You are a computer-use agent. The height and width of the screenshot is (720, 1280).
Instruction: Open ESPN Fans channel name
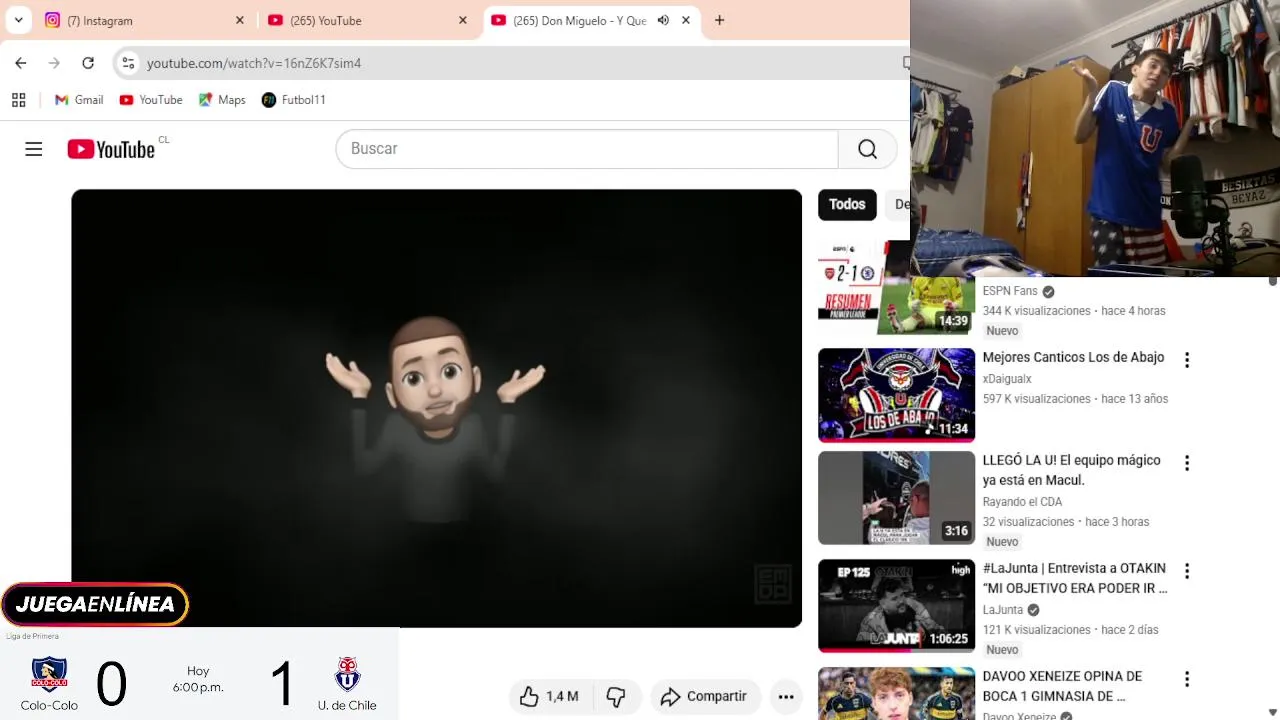[x=1010, y=291]
